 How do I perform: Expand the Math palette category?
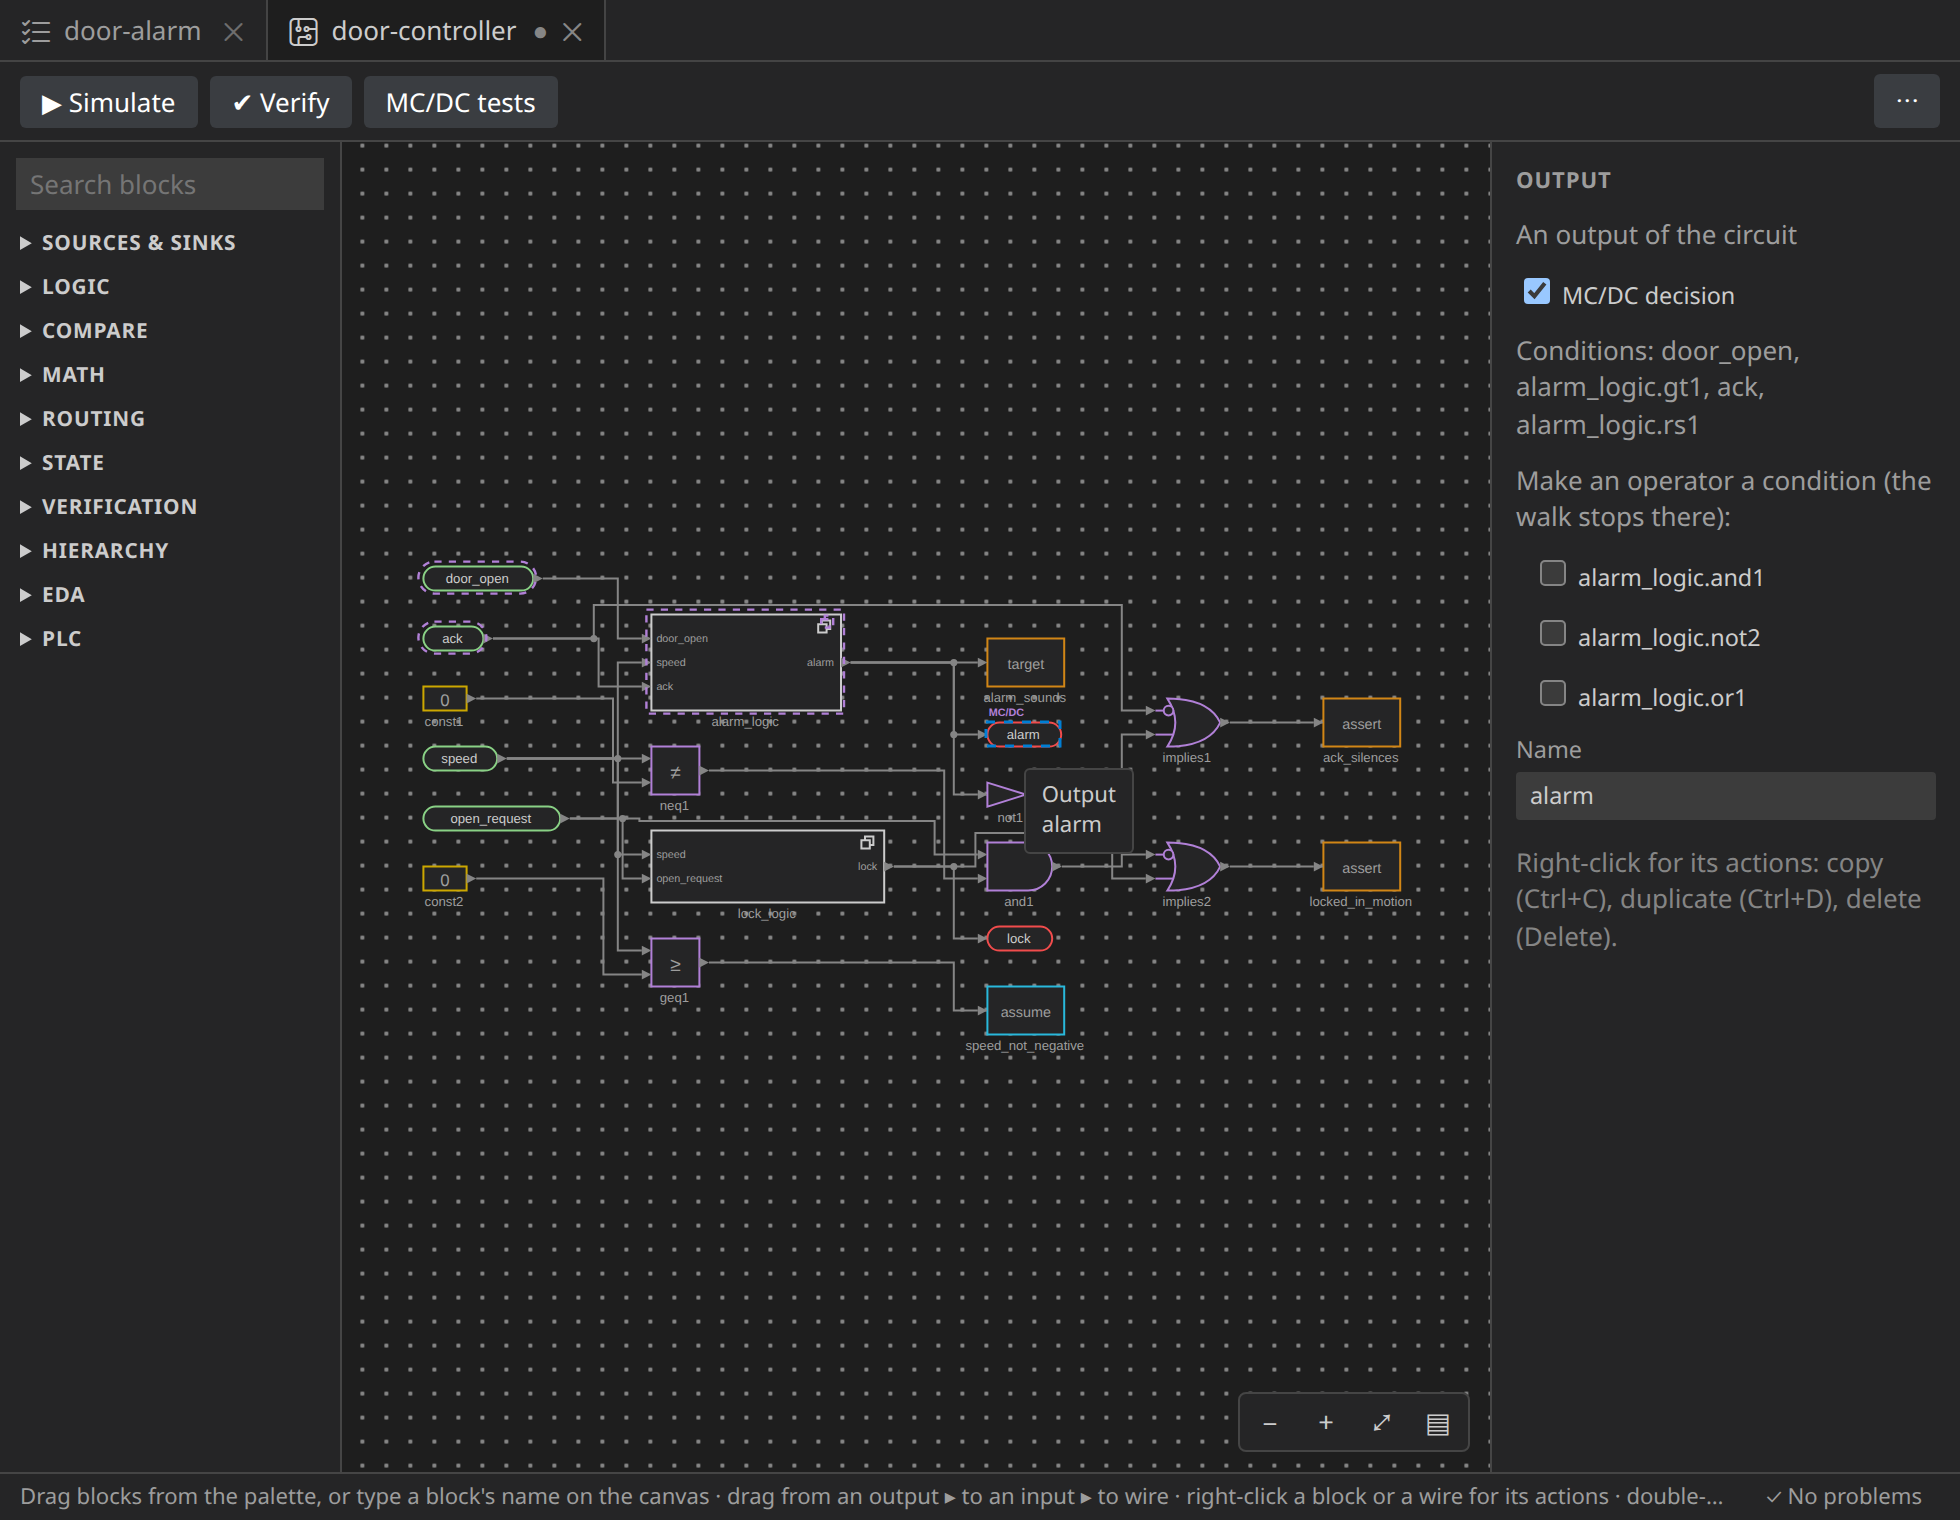point(170,375)
